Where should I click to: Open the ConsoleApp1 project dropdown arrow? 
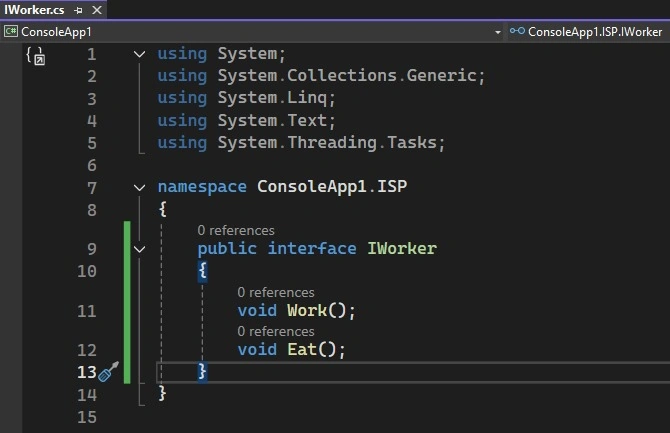(x=497, y=32)
